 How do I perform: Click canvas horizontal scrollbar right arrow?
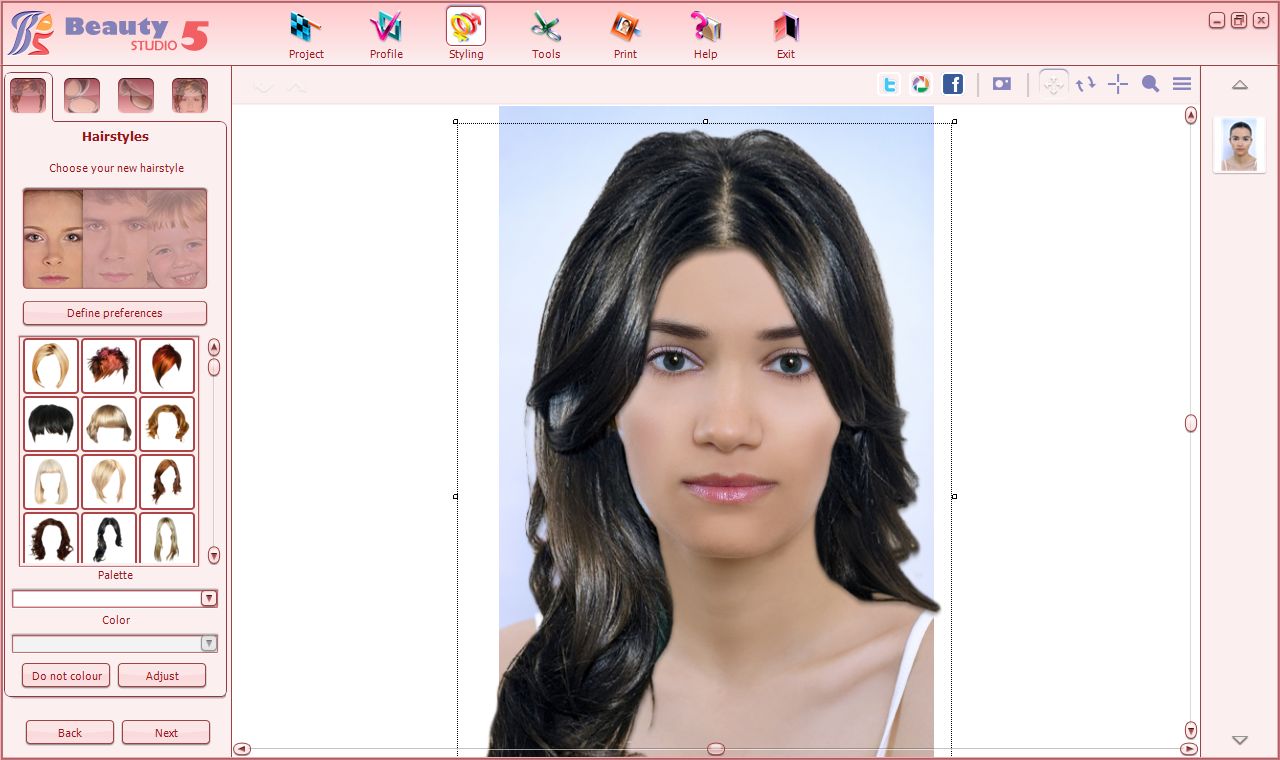coord(1189,749)
